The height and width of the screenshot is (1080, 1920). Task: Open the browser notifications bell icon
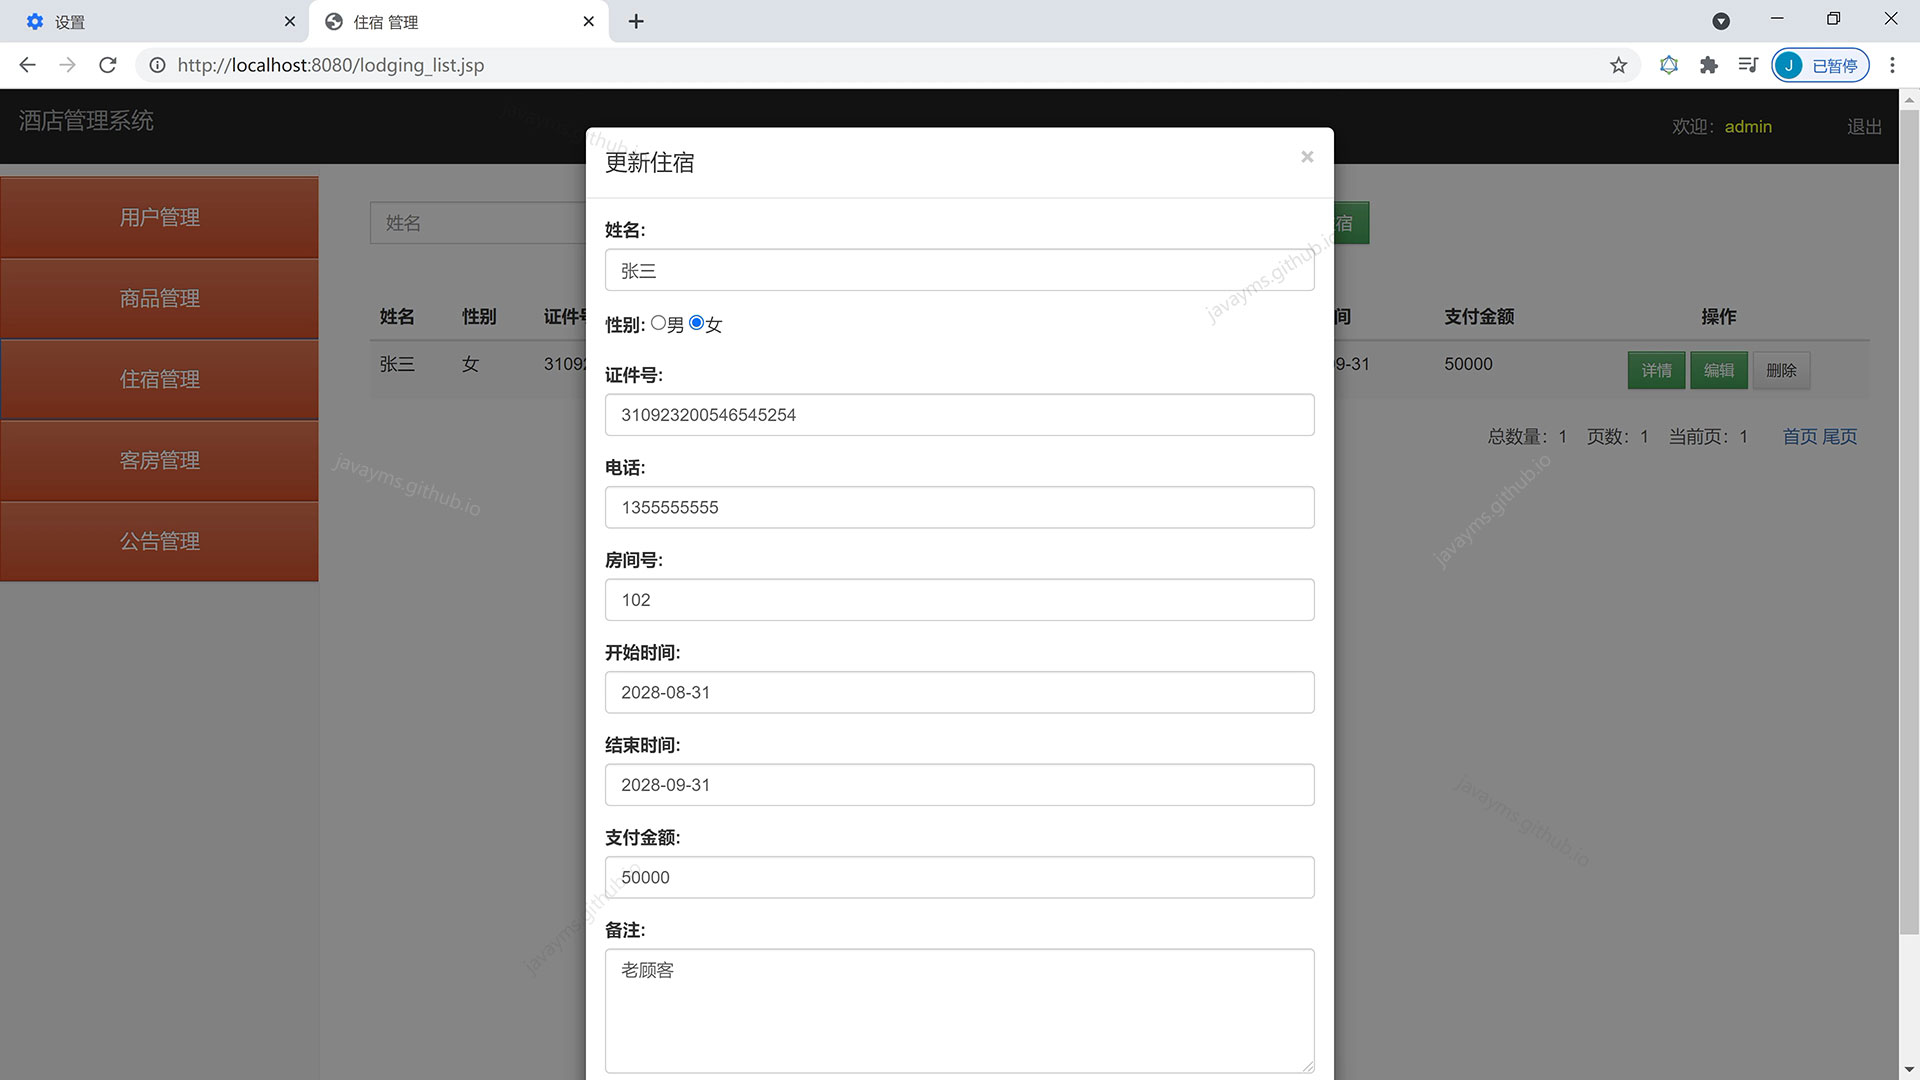tap(1668, 65)
